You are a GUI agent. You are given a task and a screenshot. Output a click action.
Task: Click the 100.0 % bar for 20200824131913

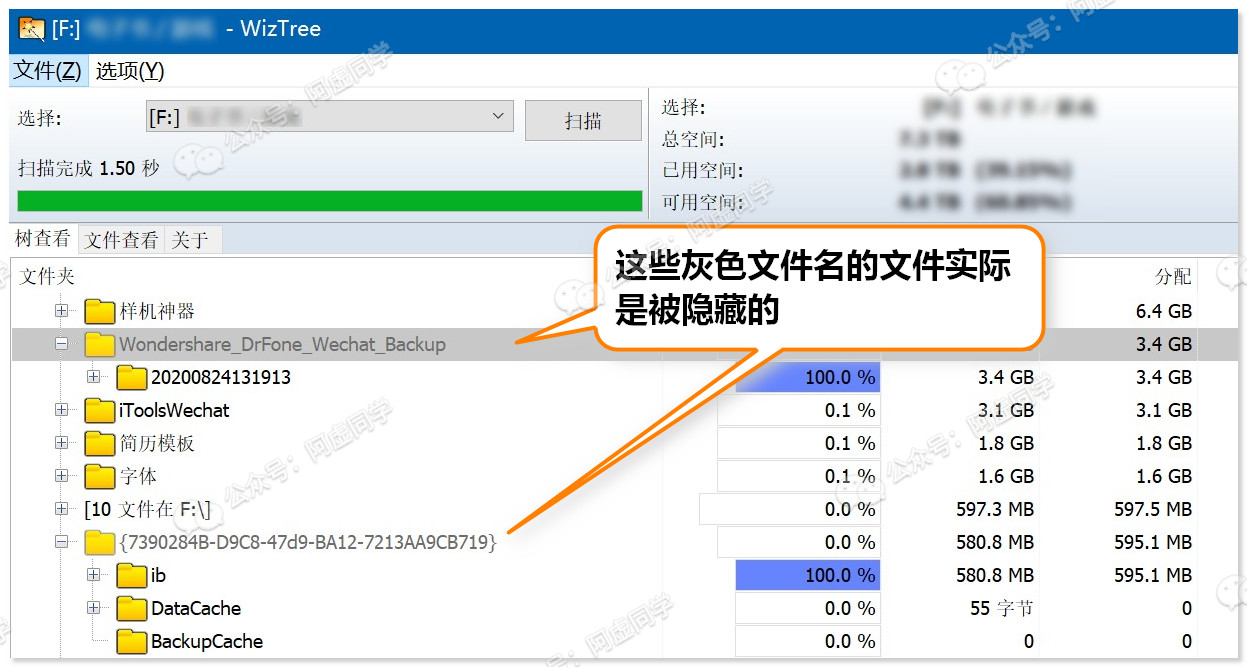point(808,378)
